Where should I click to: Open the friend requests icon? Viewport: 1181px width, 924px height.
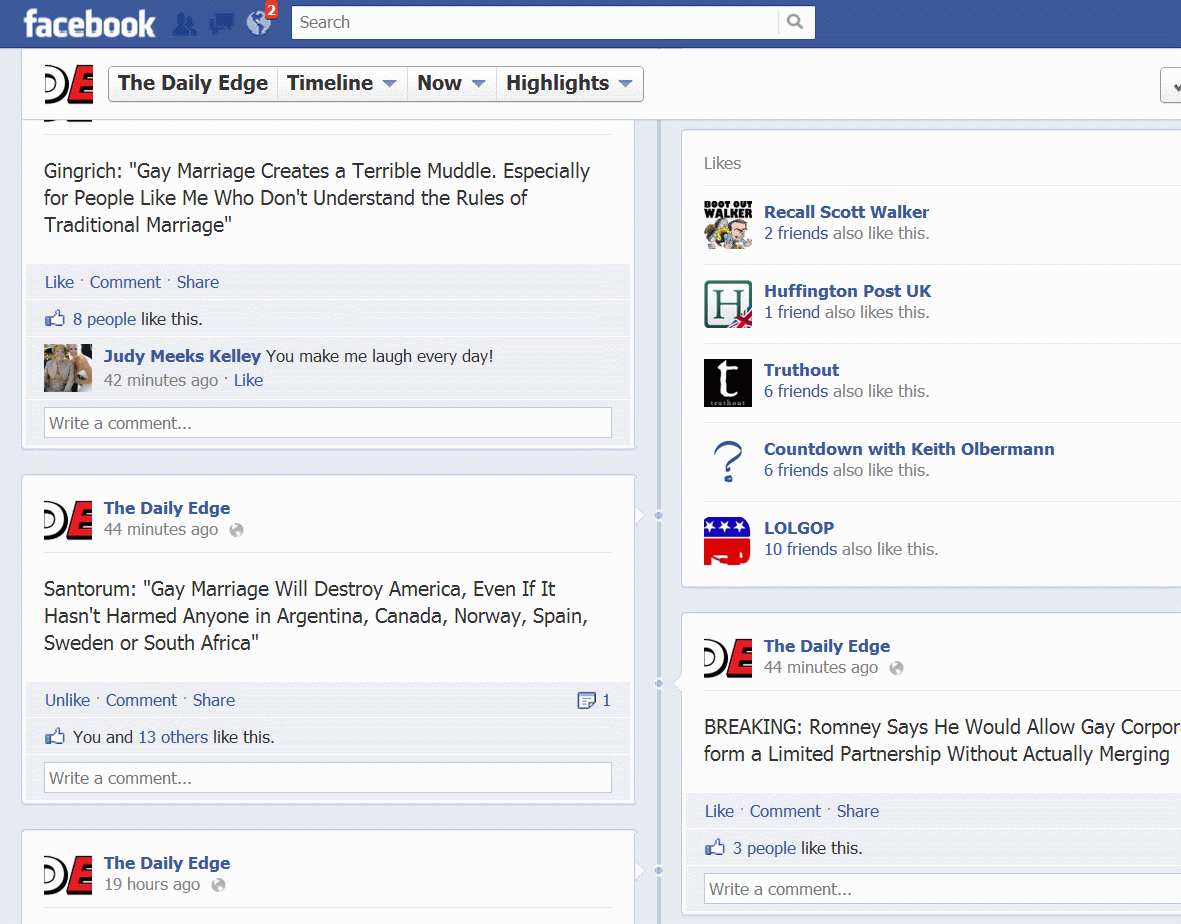coord(184,23)
